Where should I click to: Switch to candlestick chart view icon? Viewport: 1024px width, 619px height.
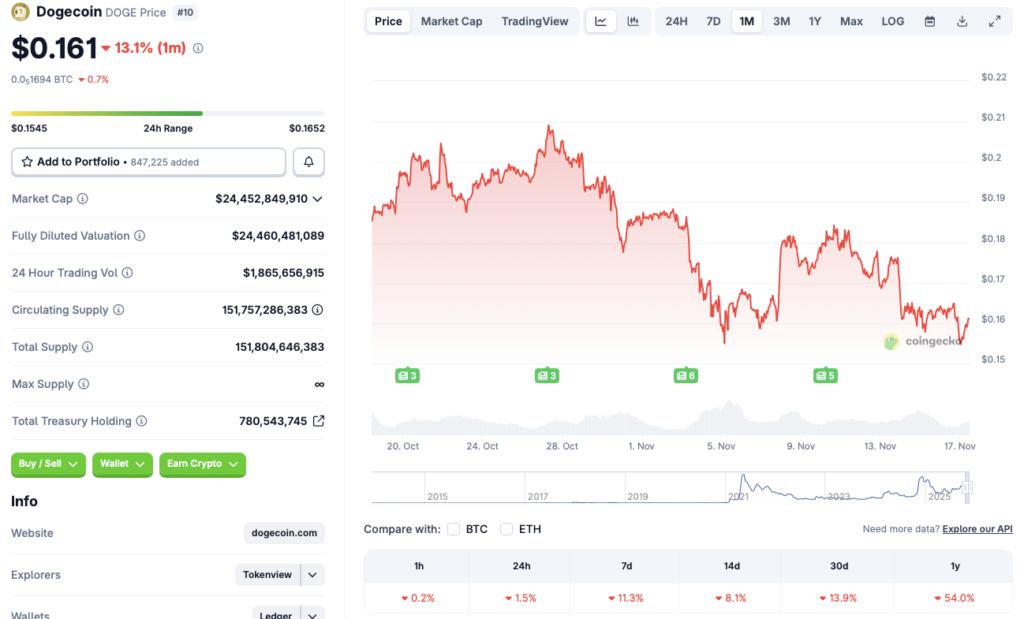[632, 21]
